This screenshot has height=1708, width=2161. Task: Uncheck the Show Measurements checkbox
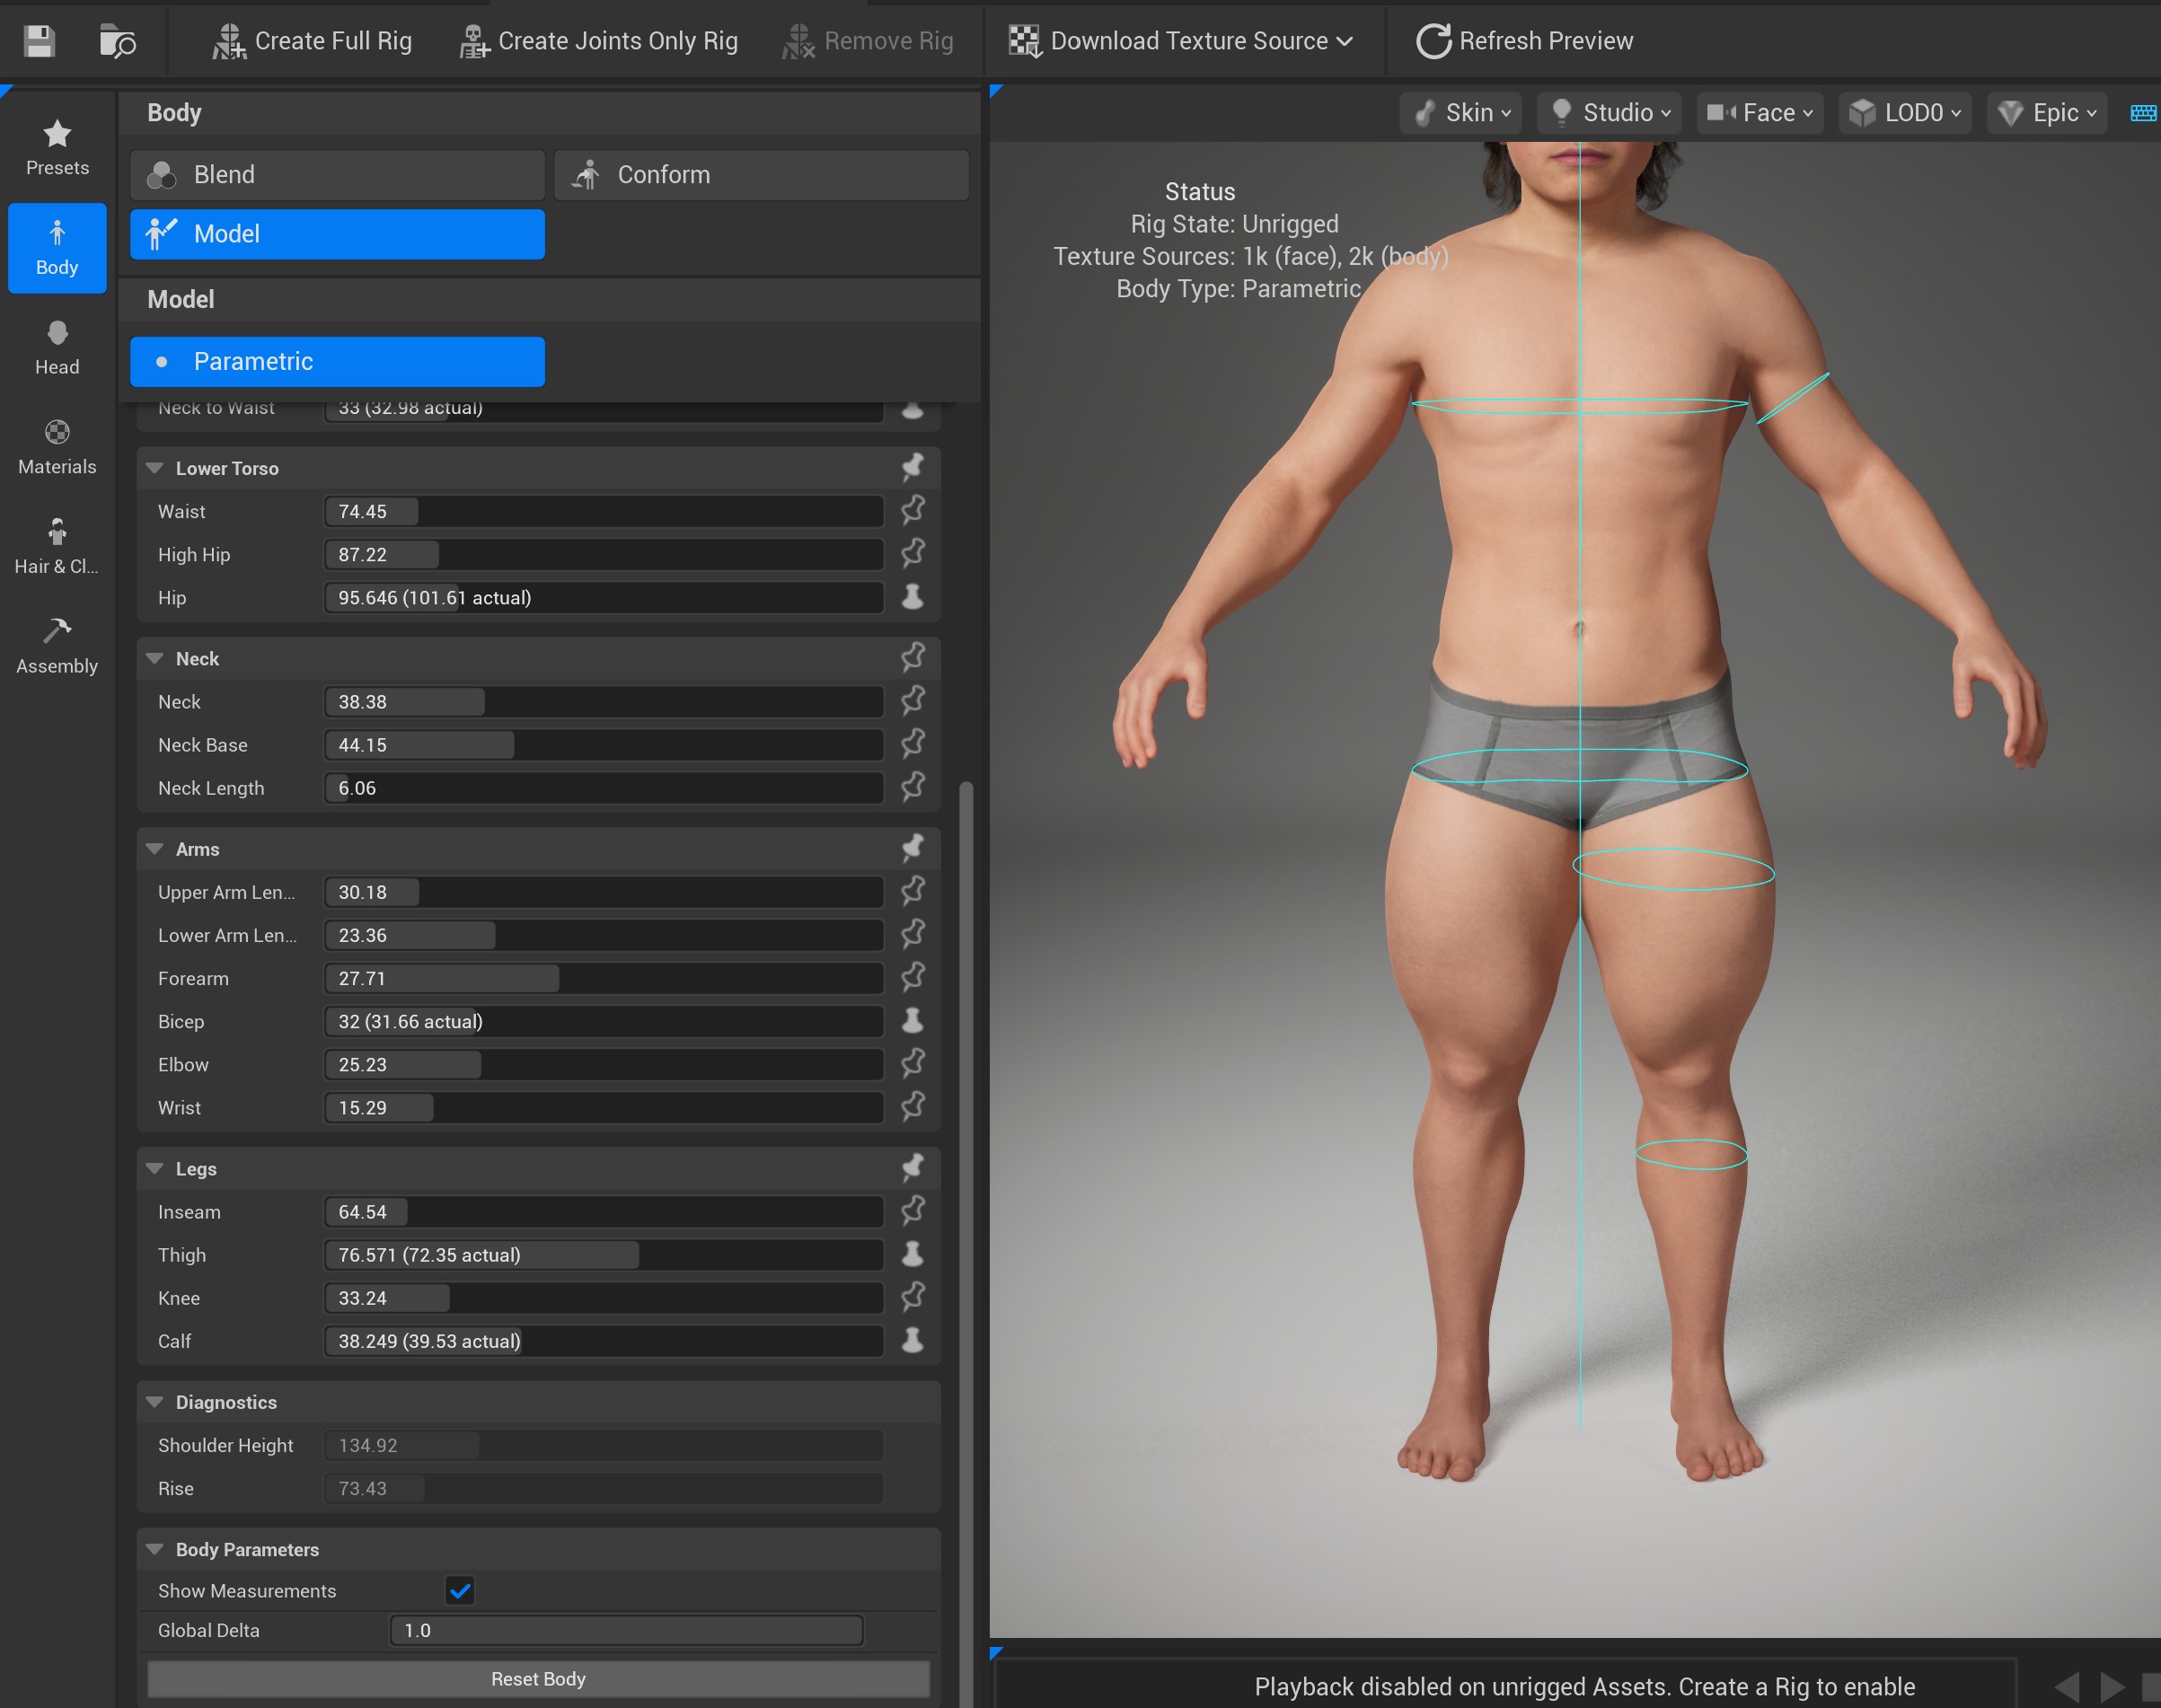(460, 1590)
